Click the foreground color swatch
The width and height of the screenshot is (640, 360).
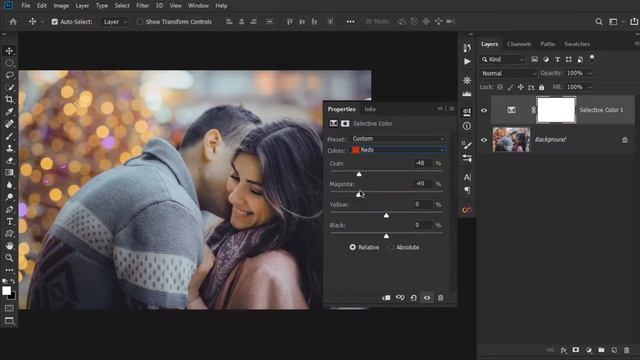(7, 291)
